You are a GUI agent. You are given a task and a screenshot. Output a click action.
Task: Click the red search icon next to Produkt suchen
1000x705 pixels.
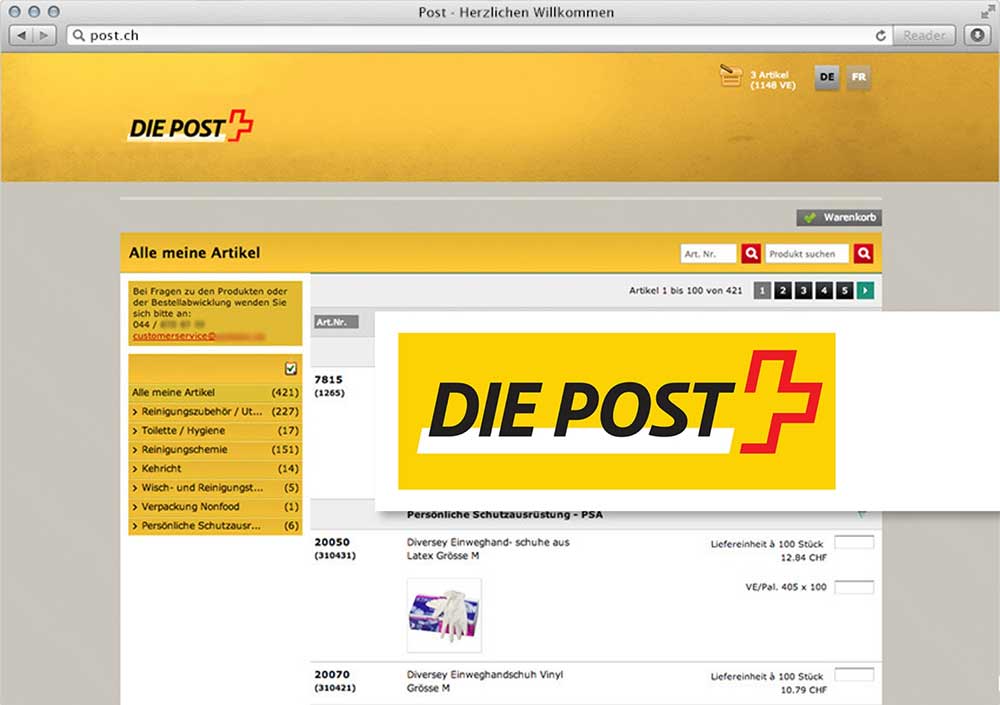pos(864,253)
